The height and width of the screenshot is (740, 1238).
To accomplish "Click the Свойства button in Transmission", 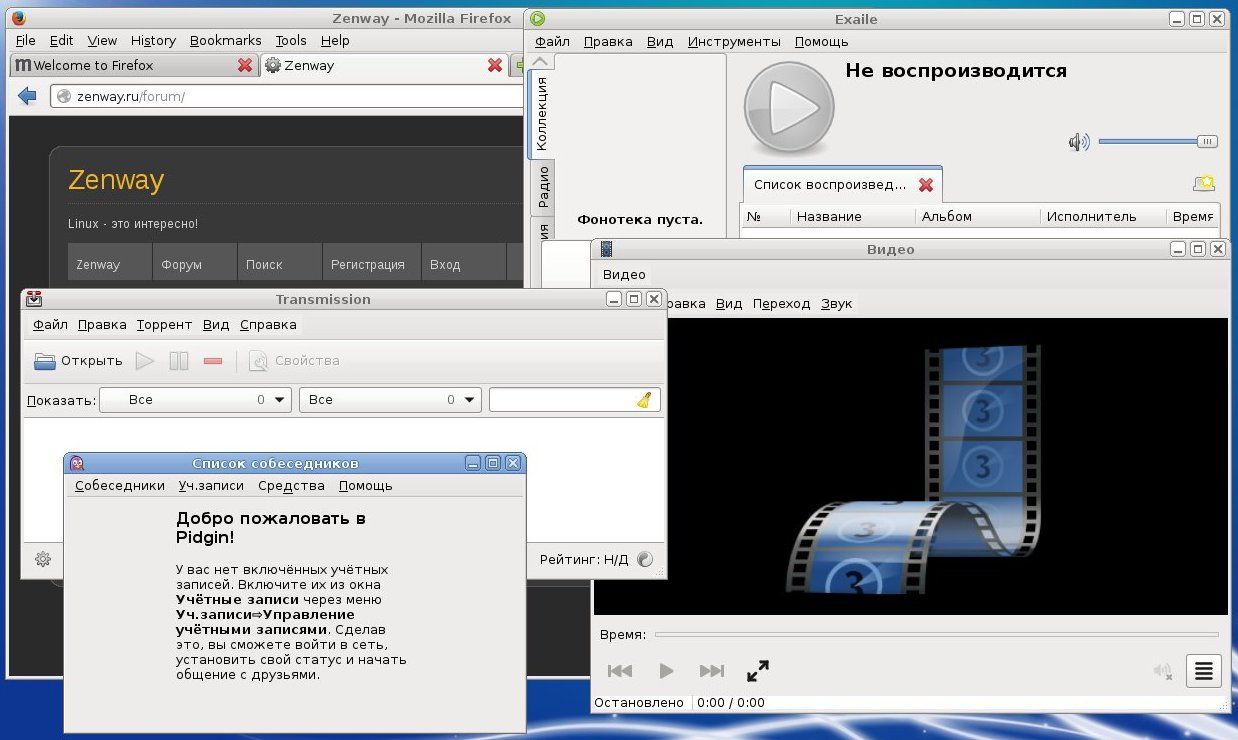I will click(x=294, y=361).
